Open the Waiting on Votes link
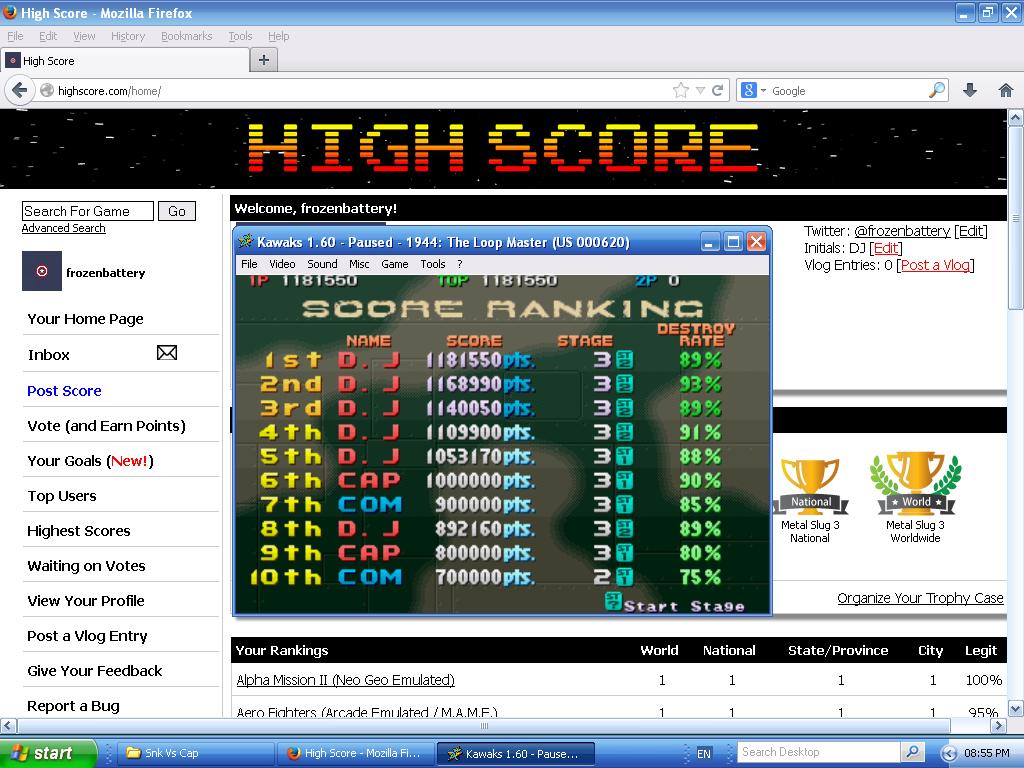 (x=86, y=566)
